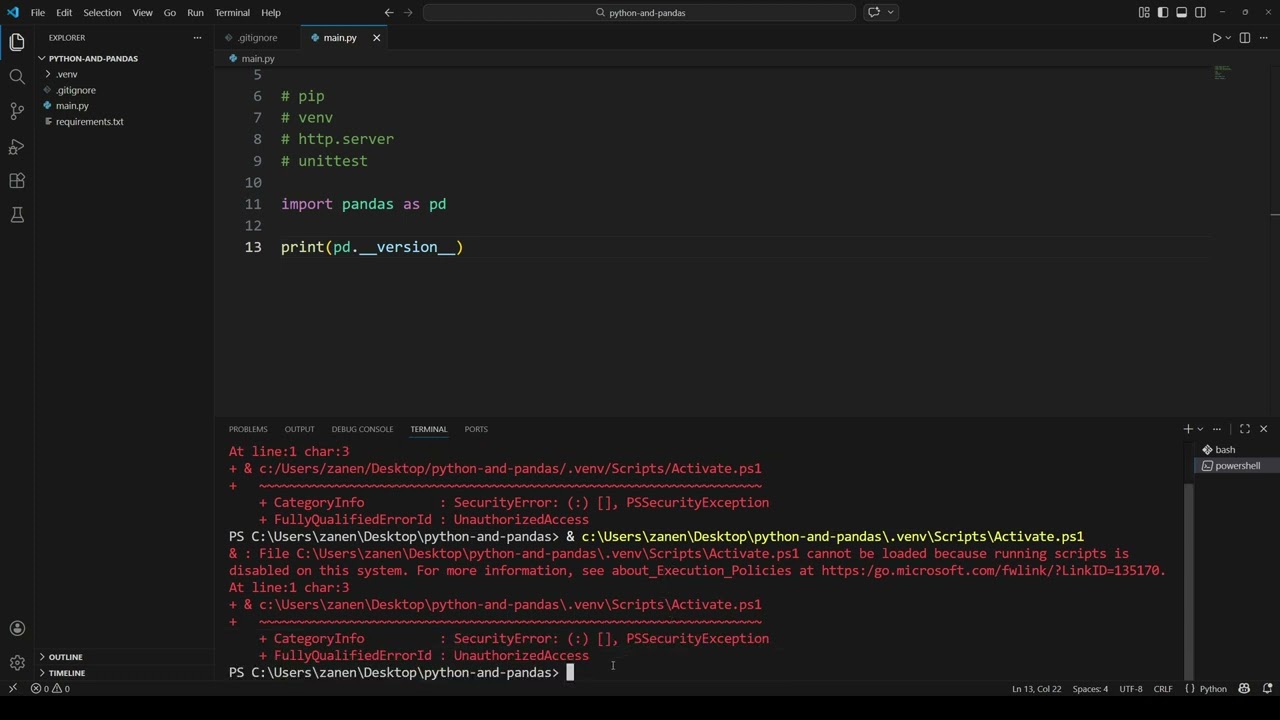Open the Source Control view

(17, 111)
